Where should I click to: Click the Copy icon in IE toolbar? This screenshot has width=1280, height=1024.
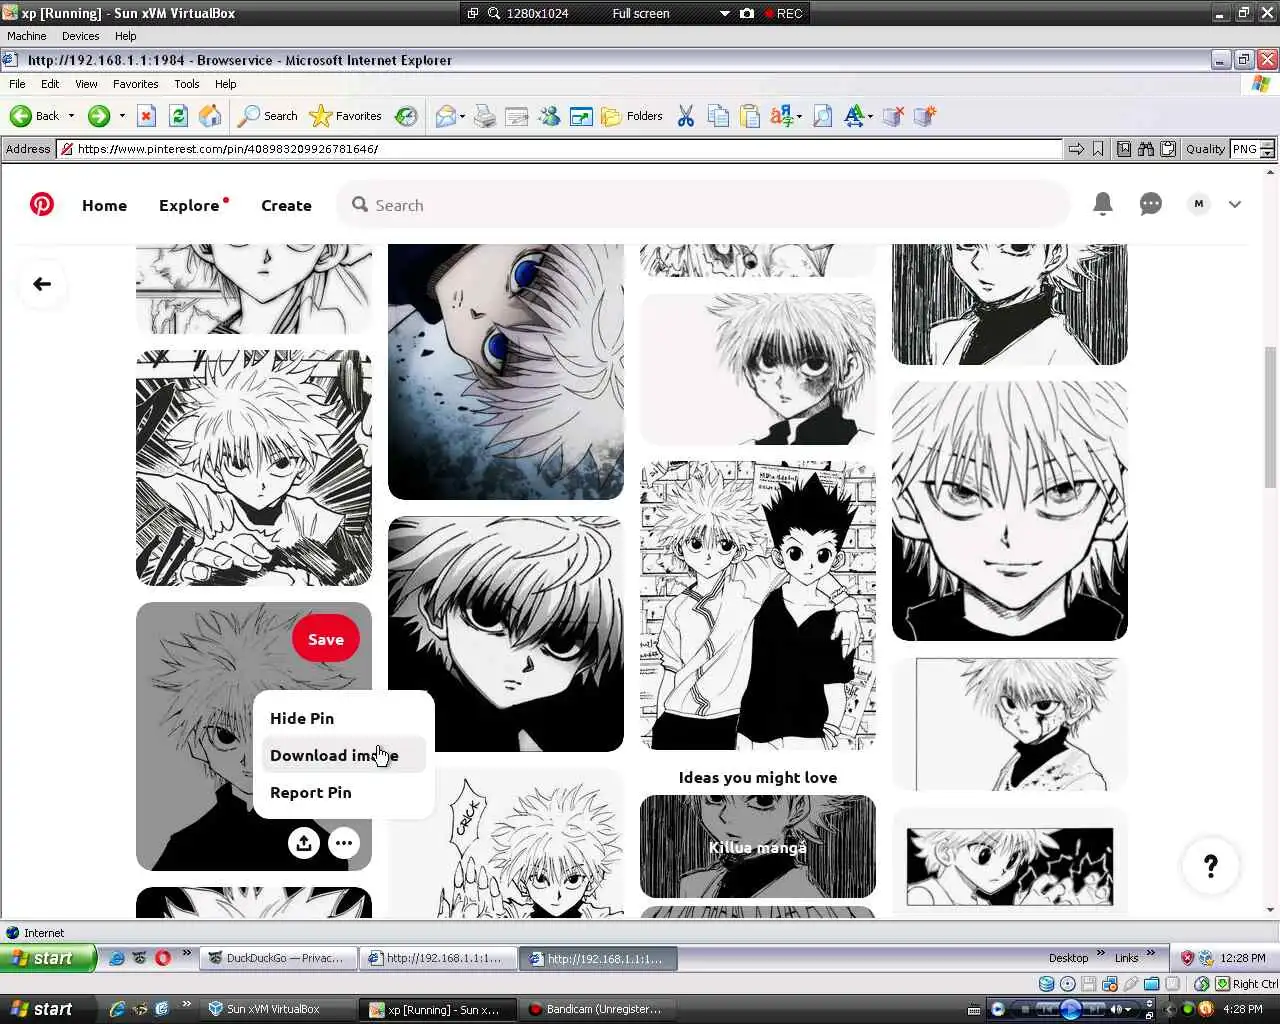tap(718, 116)
